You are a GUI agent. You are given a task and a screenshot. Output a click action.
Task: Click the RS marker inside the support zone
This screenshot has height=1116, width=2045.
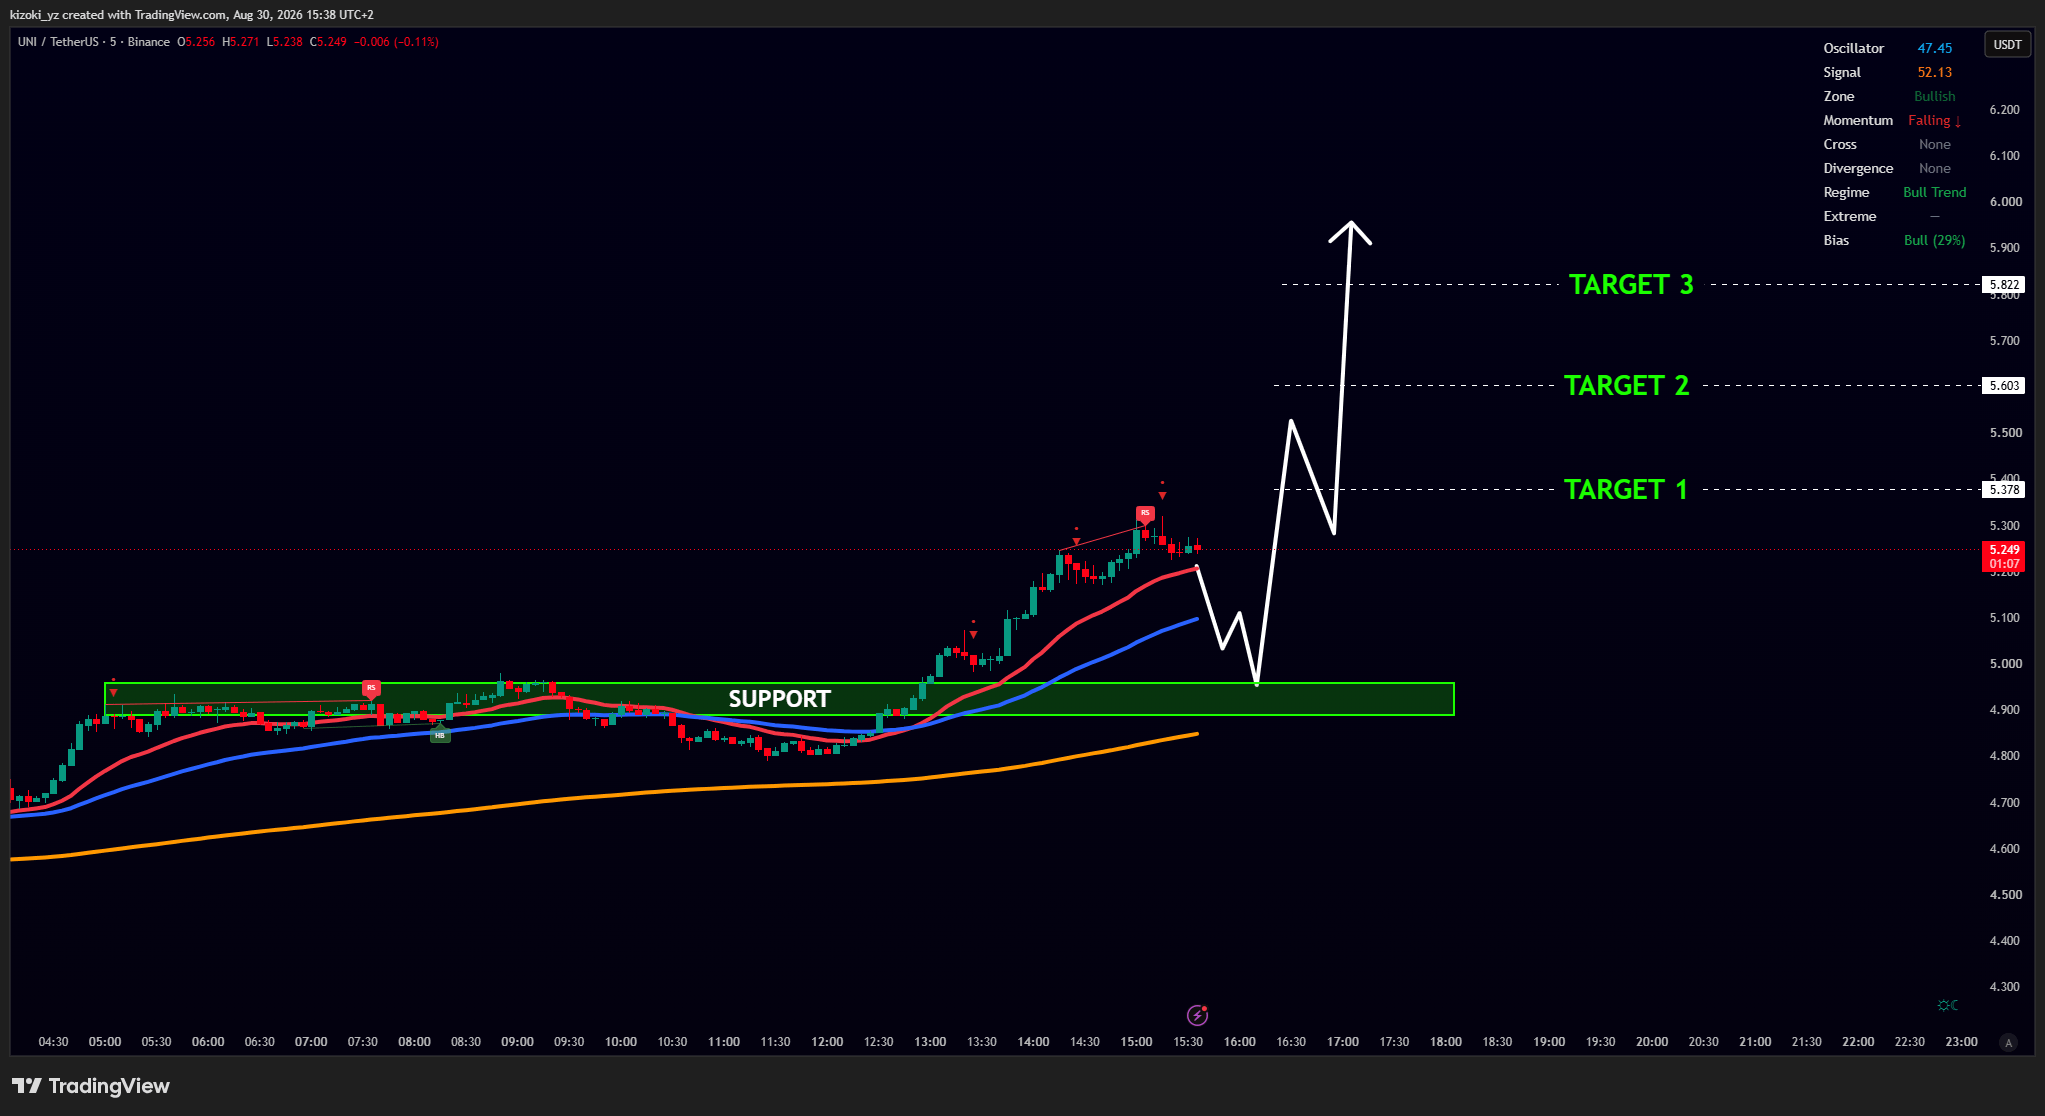pyautogui.click(x=371, y=688)
